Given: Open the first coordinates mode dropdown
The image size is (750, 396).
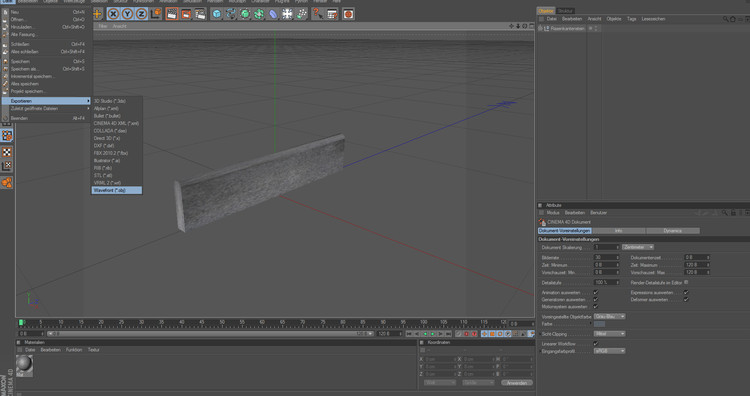Looking at the screenshot, I should pos(440,383).
